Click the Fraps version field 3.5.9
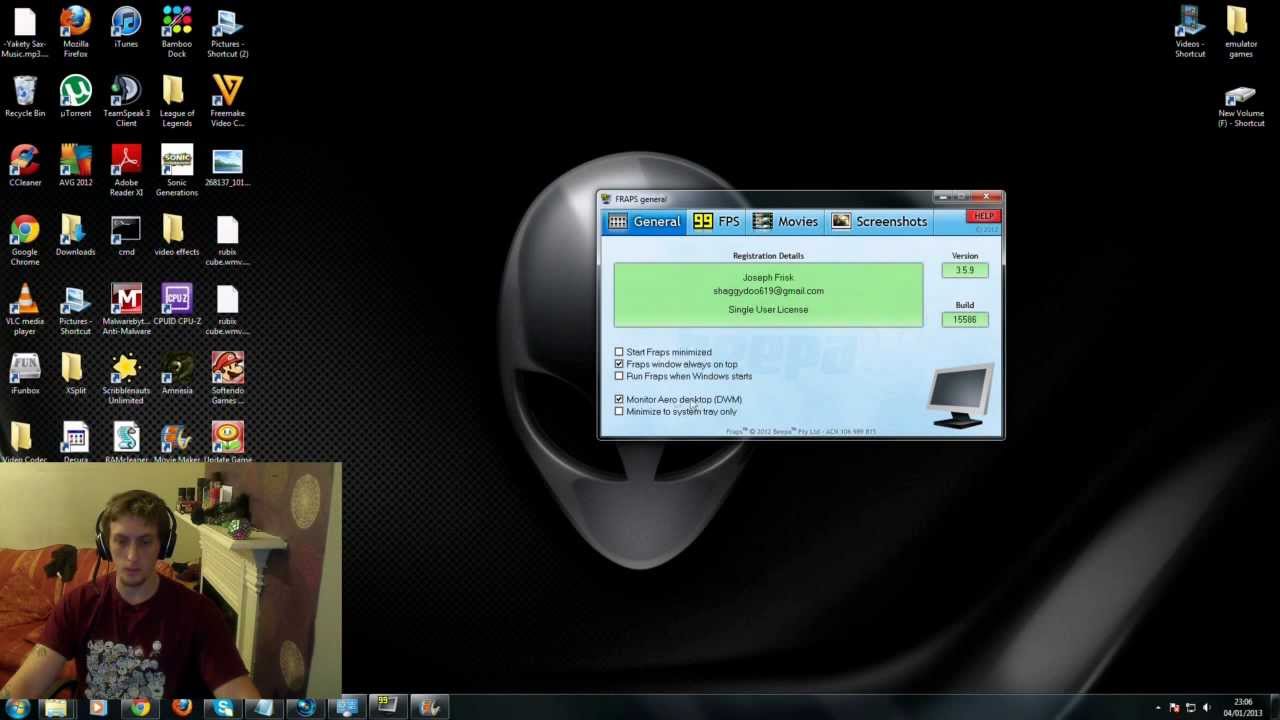Screen dimensions: 1280x720 pos(964,270)
